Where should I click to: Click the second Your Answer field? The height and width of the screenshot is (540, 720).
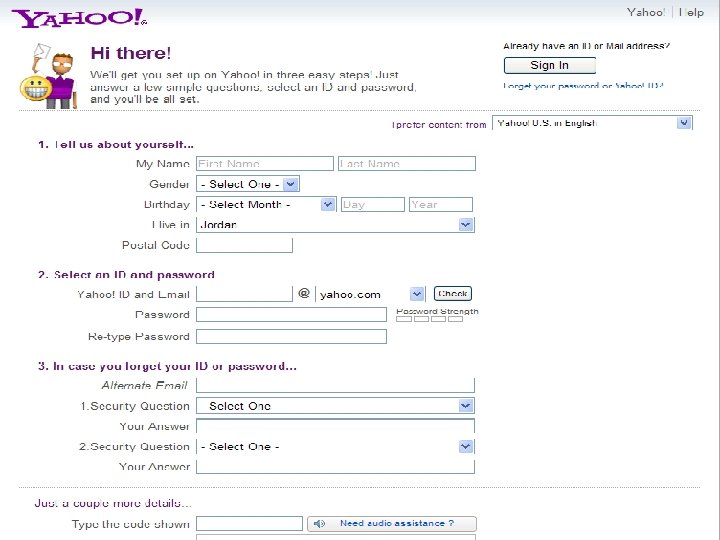(336, 467)
